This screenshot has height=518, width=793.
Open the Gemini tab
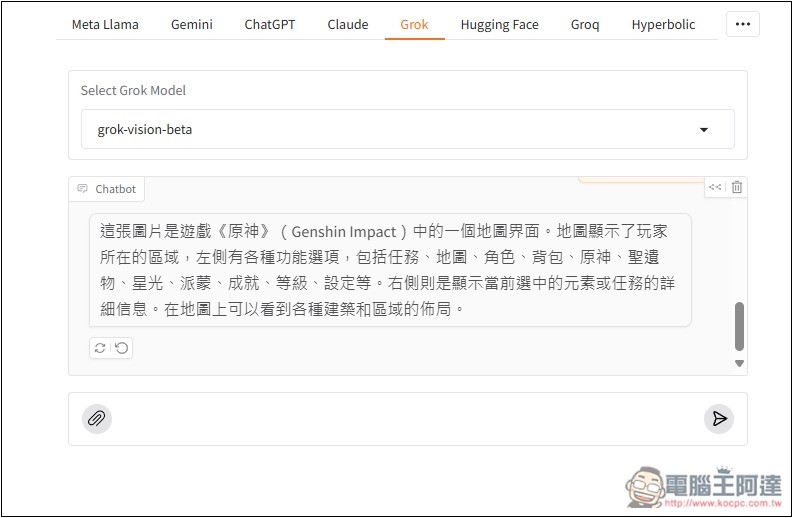click(x=191, y=24)
